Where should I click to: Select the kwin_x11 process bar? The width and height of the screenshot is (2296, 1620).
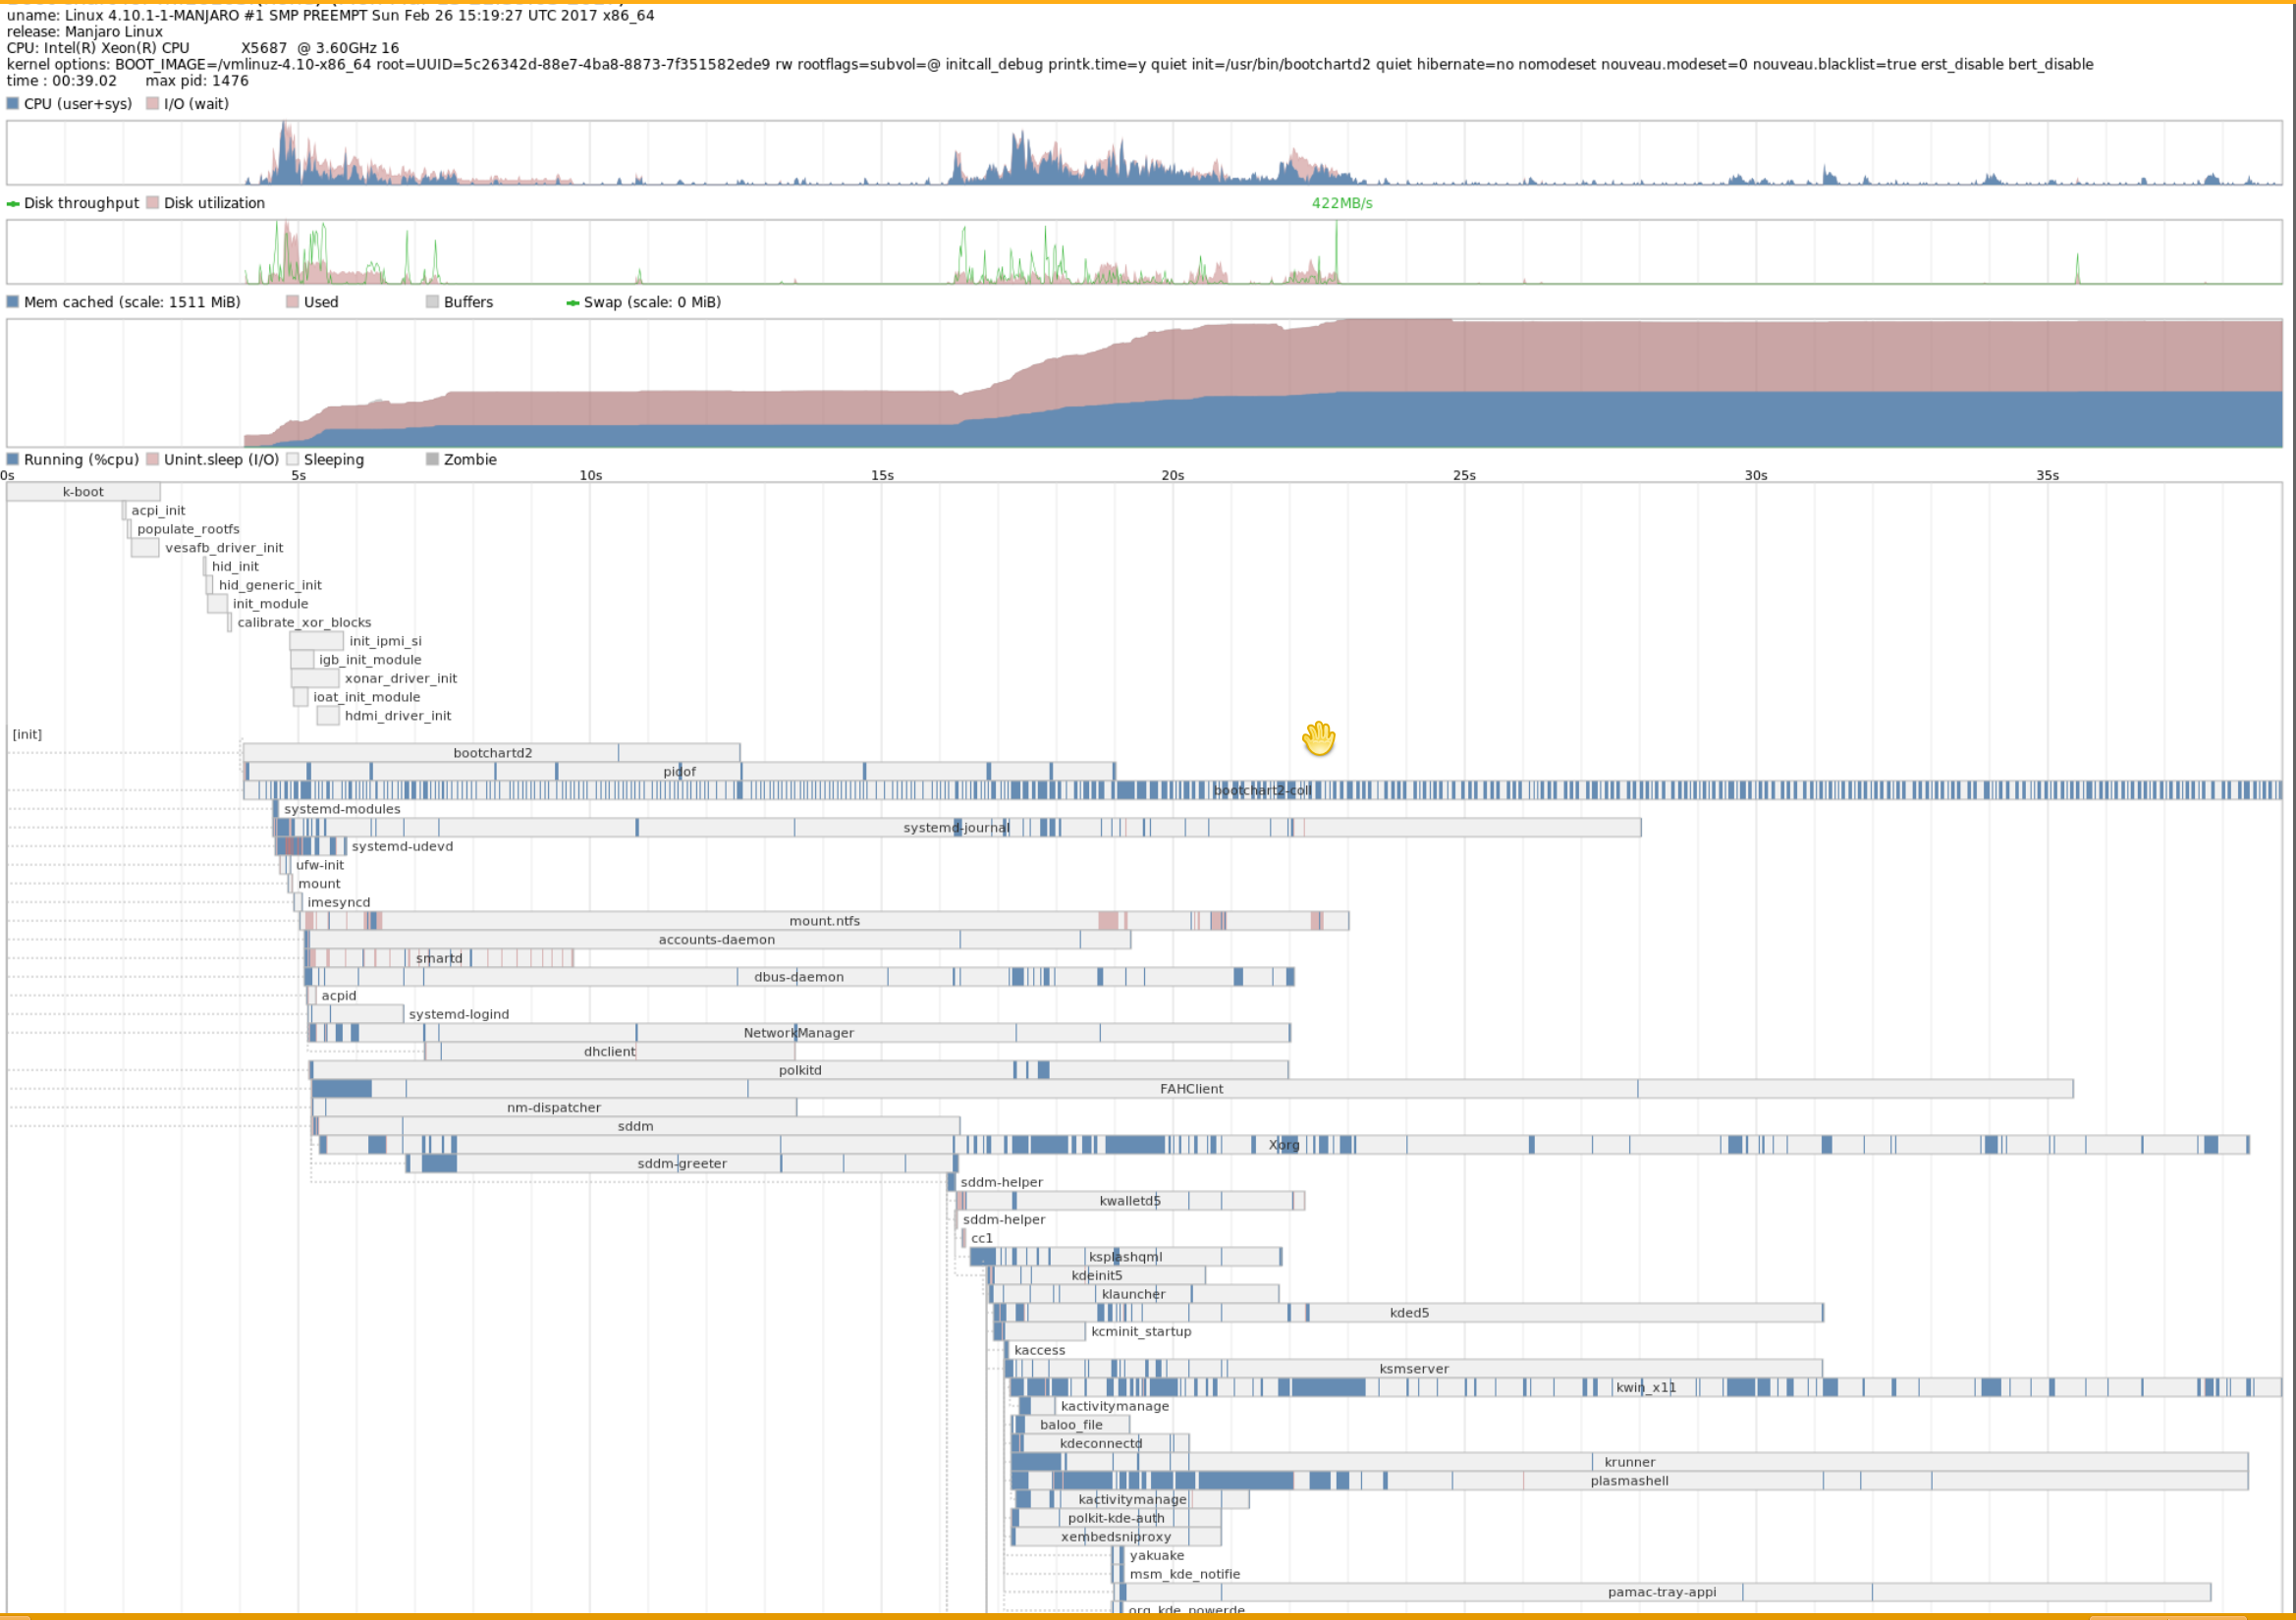1646,1388
